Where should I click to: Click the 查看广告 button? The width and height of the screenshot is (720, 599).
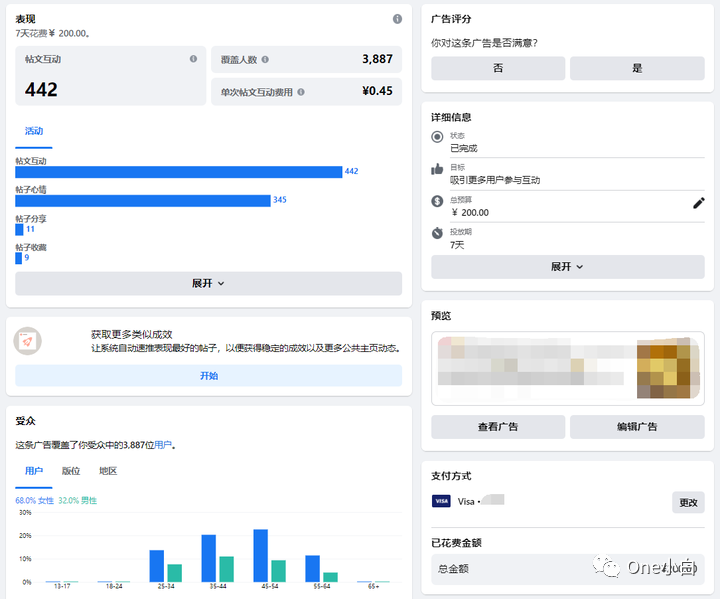498,427
